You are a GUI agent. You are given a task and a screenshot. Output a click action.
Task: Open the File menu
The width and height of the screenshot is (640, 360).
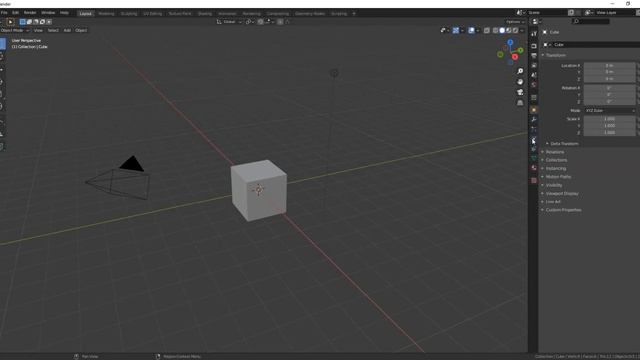[x=4, y=13]
